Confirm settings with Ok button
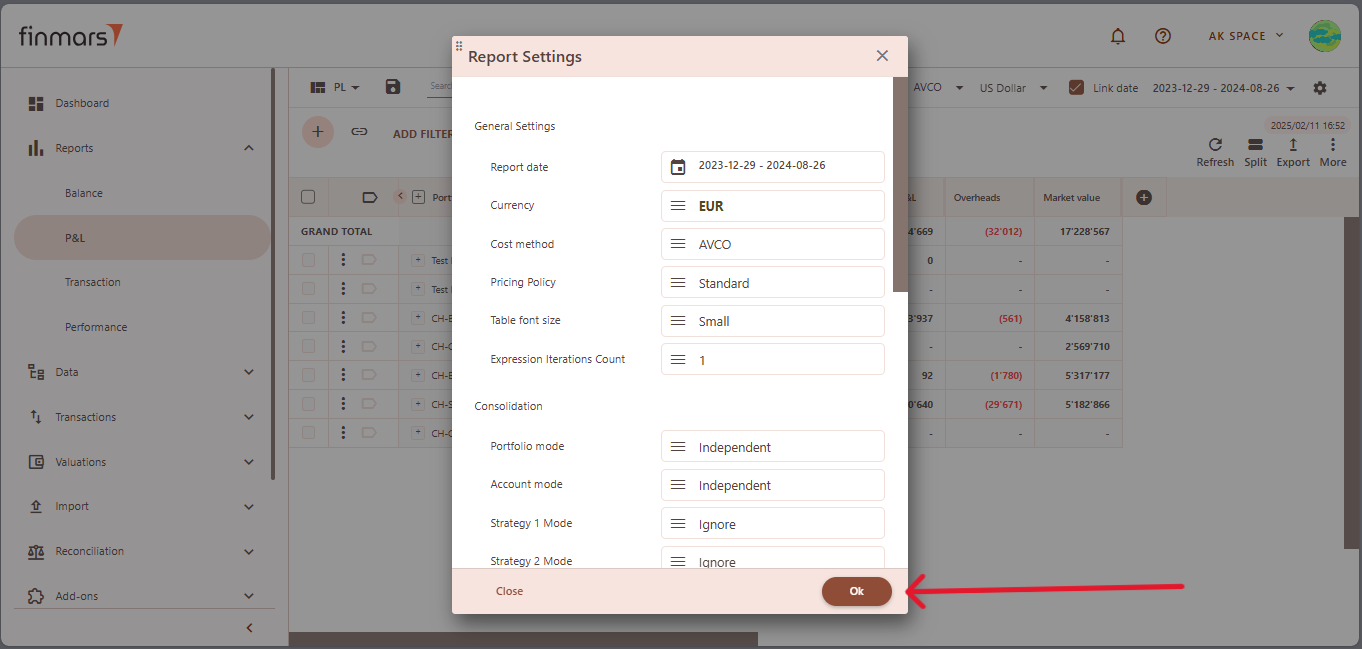The image size is (1362, 649). click(x=856, y=591)
